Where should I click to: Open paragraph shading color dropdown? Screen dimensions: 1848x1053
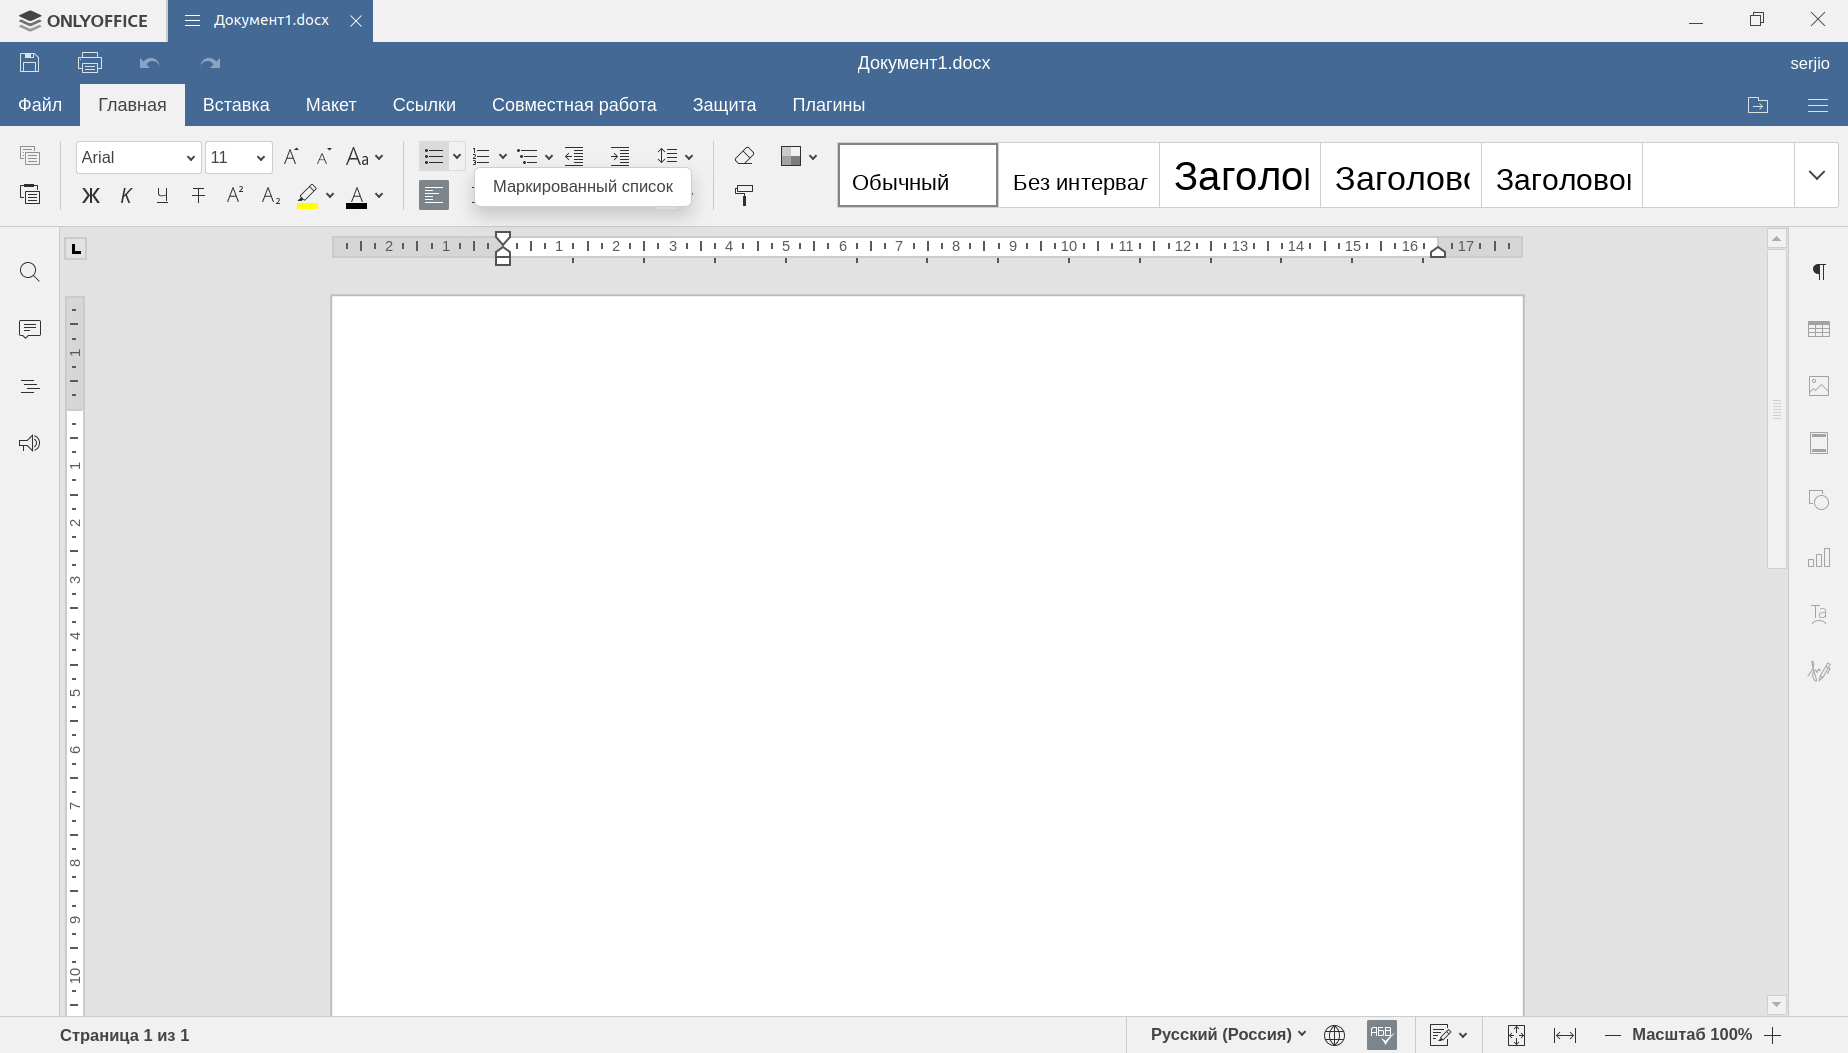(x=799, y=156)
